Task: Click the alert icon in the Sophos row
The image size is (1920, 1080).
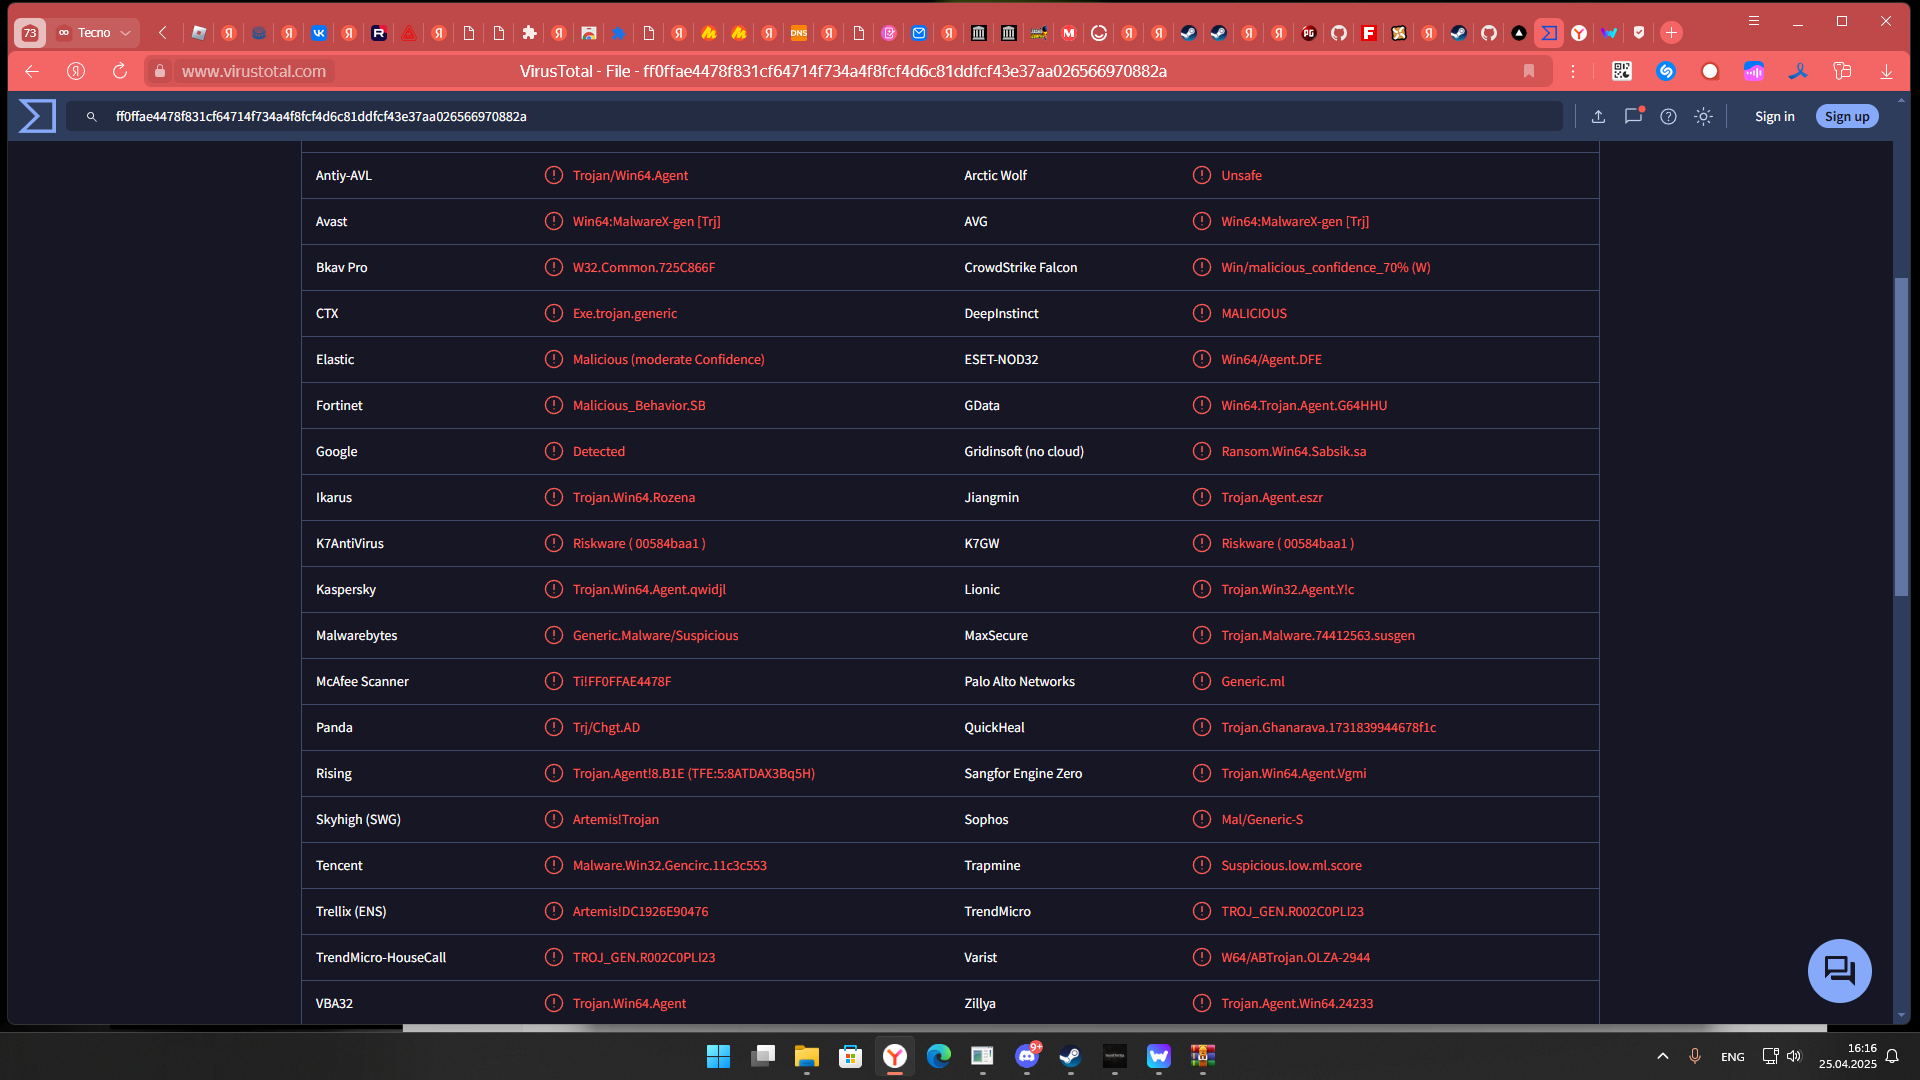Action: [x=1202, y=819]
